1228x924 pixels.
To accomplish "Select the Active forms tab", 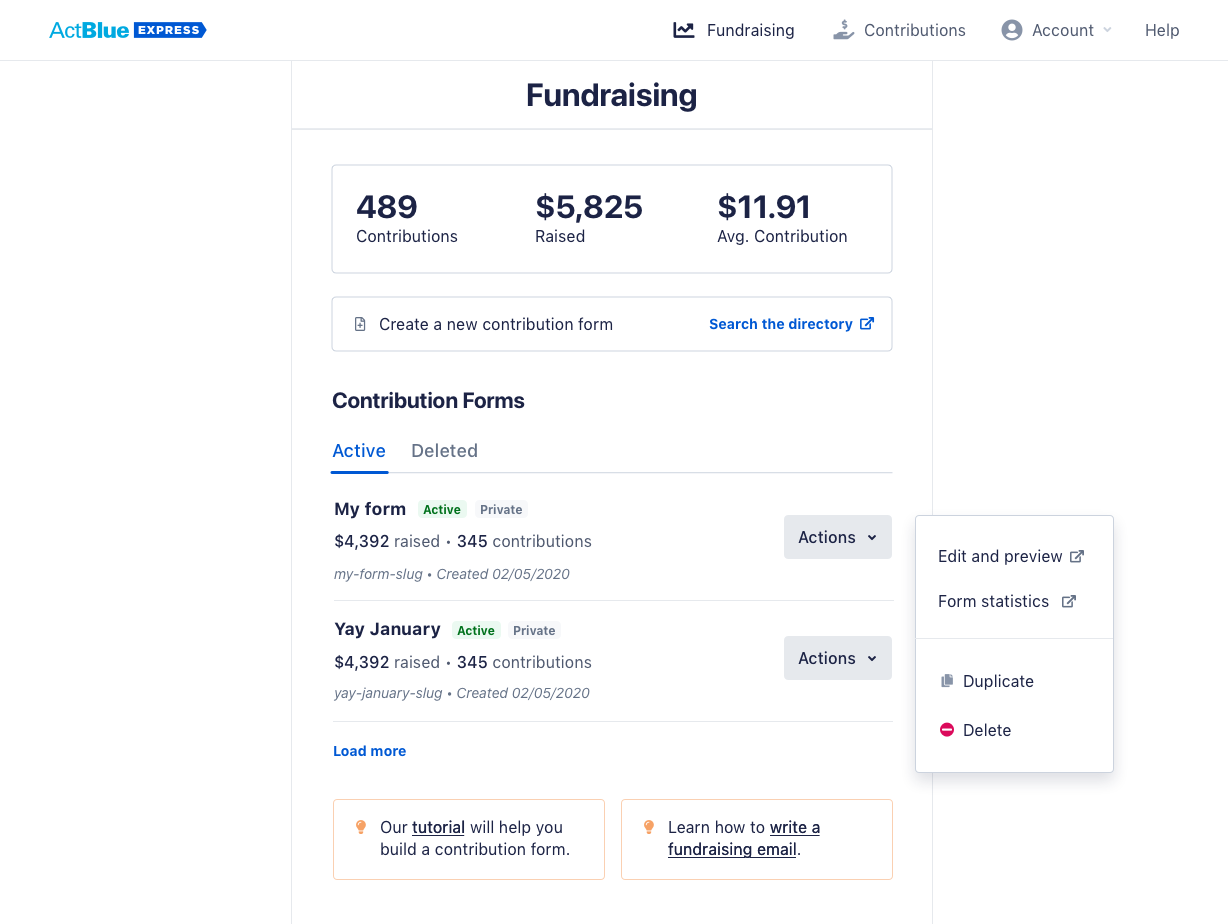I will [359, 450].
